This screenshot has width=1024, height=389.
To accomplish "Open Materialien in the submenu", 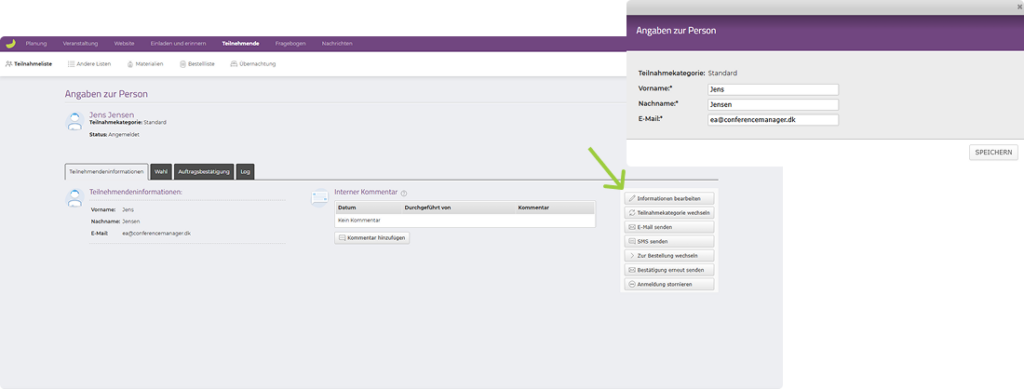I will [145, 64].
